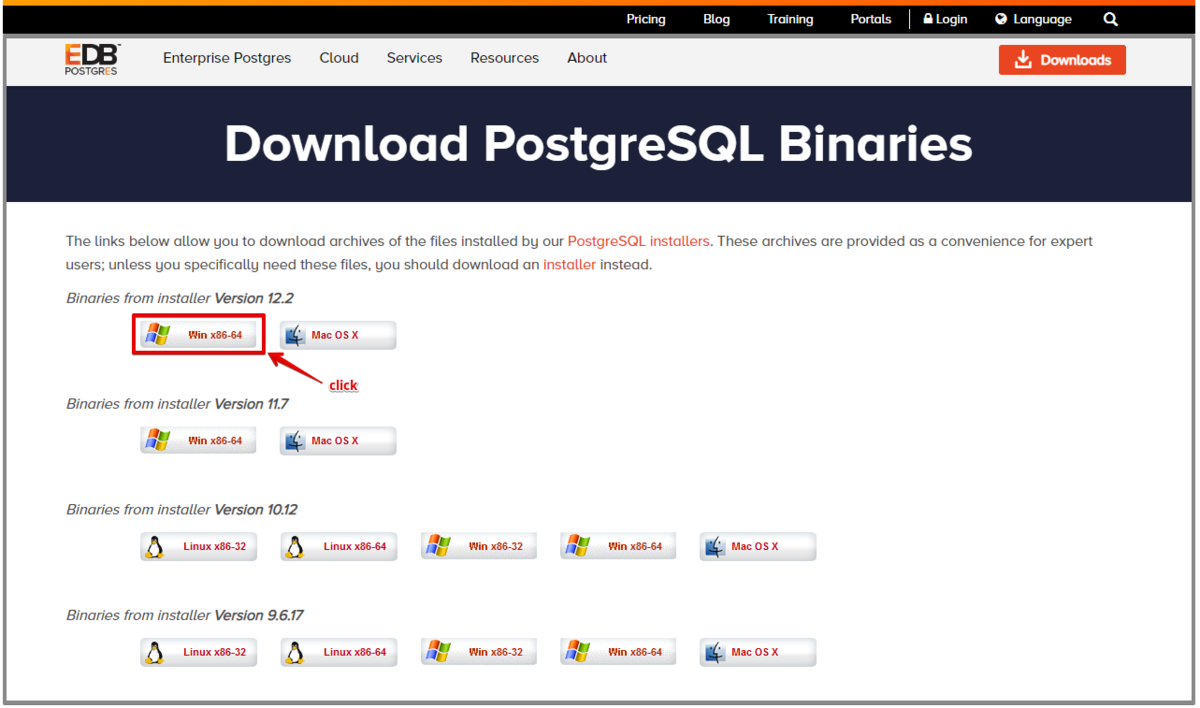
Task: Click Windows logo icon under Version 11.7
Action: [157, 440]
